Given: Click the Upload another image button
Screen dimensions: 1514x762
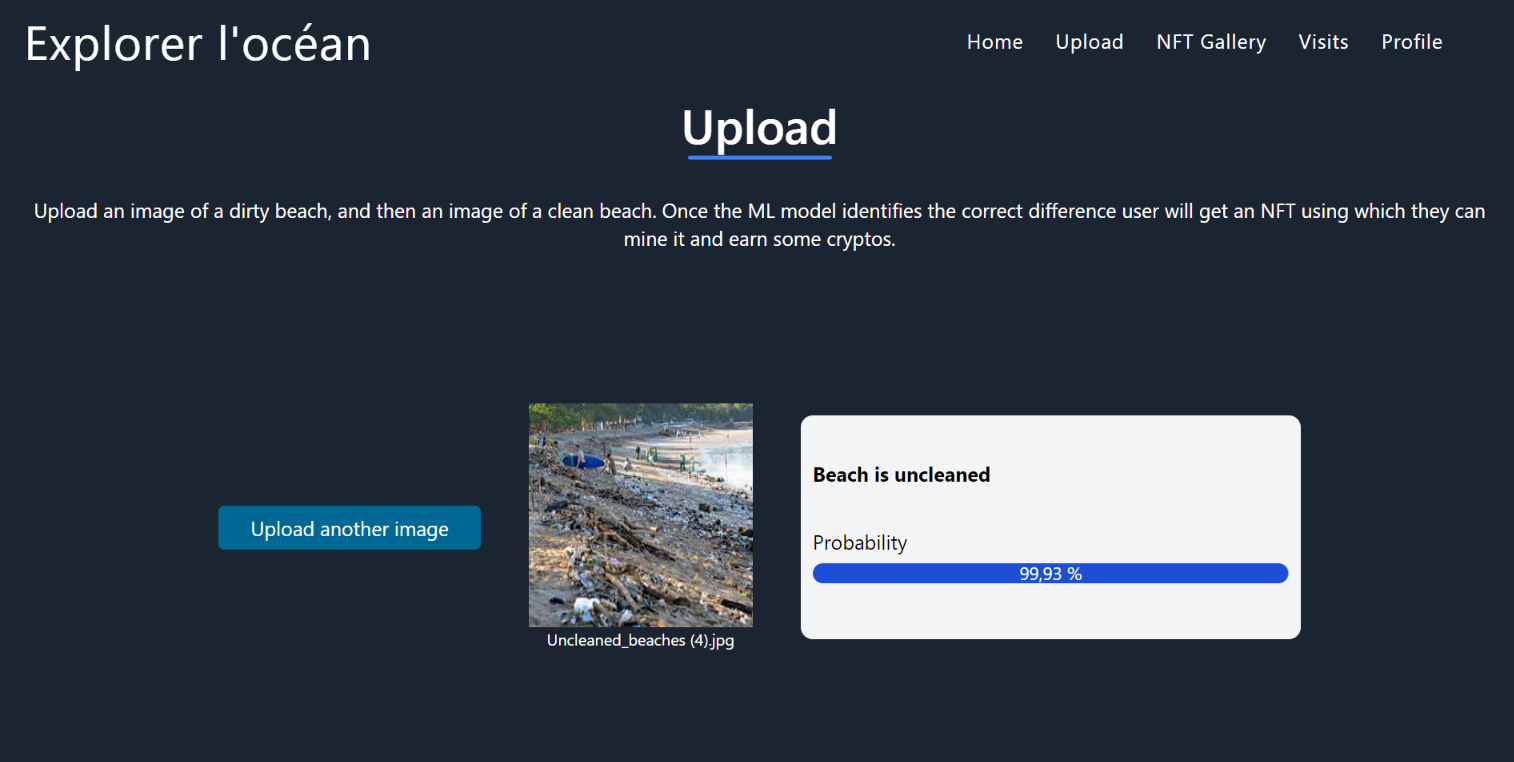Looking at the screenshot, I should [x=349, y=528].
